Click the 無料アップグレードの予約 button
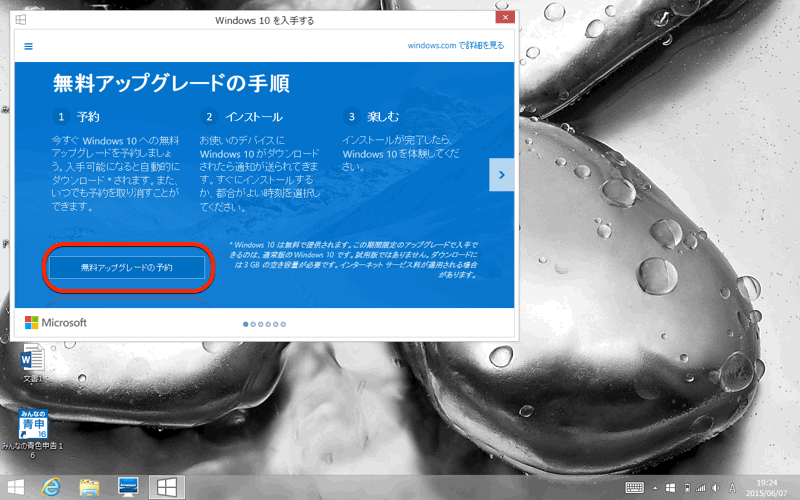 [x=127, y=268]
